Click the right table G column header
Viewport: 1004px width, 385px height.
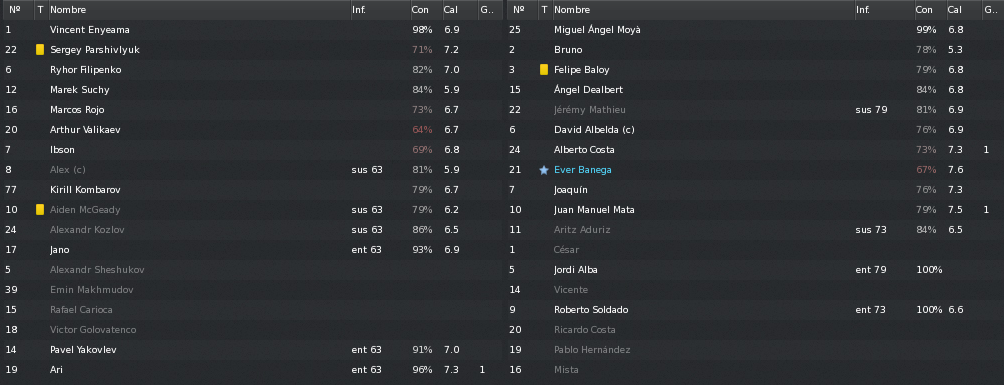(989, 10)
